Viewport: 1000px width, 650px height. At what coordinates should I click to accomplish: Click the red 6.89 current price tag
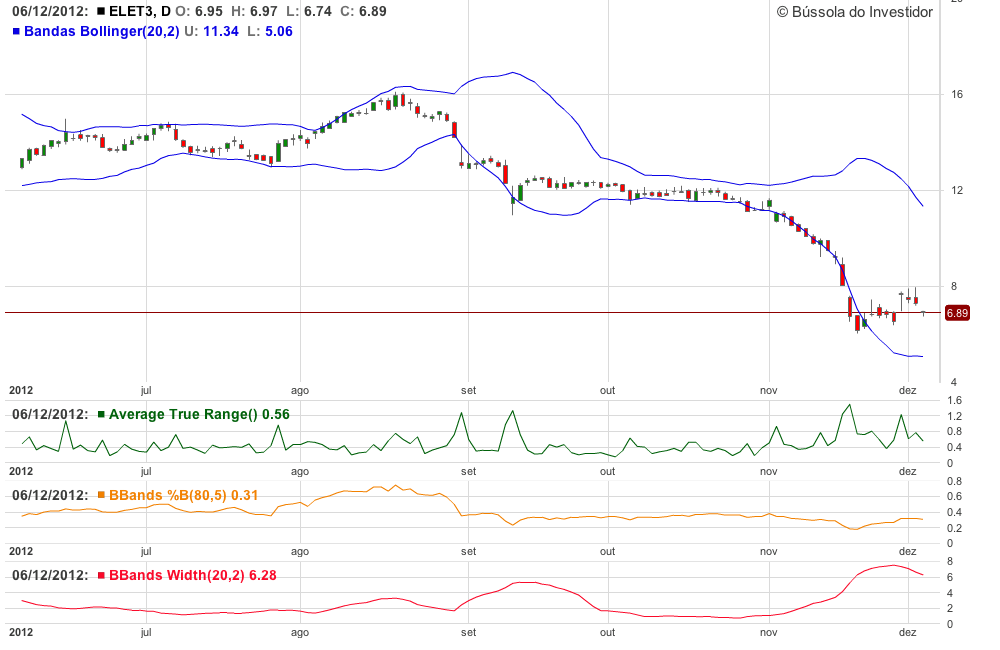point(957,313)
